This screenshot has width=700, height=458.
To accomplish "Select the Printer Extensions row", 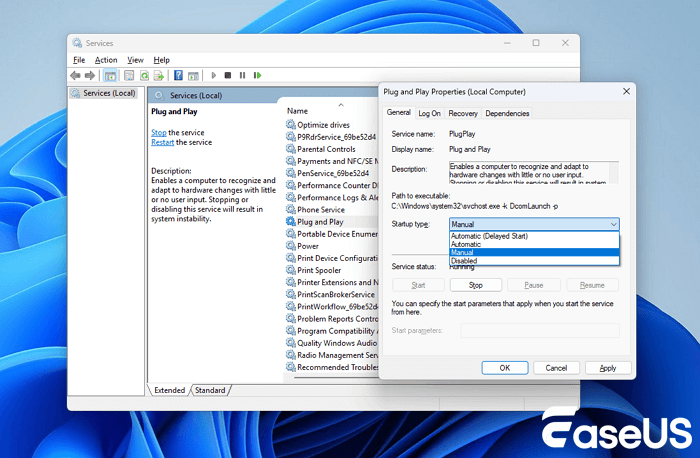I will click(331, 282).
